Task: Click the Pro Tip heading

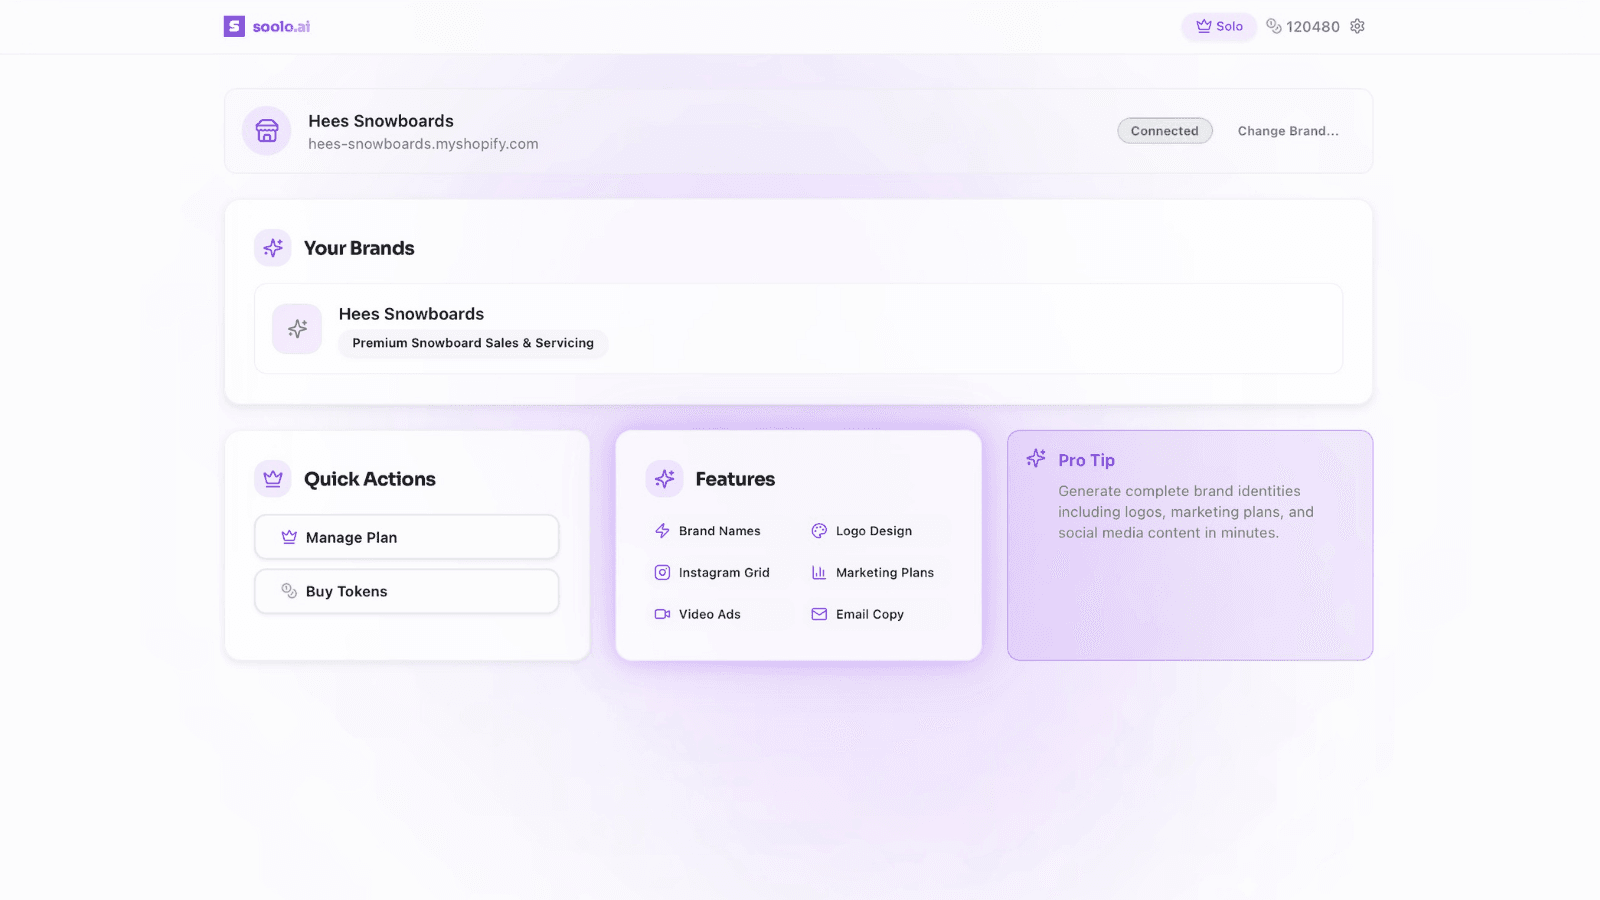Action: click(1087, 460)
